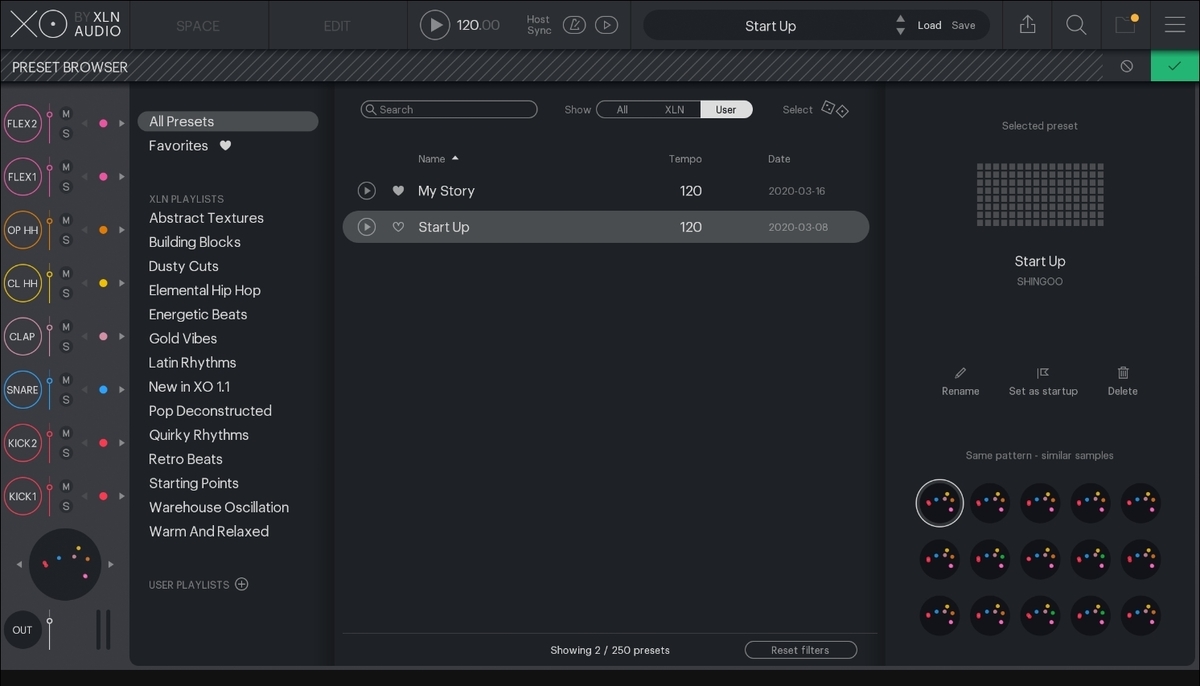
Task: Click the Rename pencil icon
Action: coord(960,373)
